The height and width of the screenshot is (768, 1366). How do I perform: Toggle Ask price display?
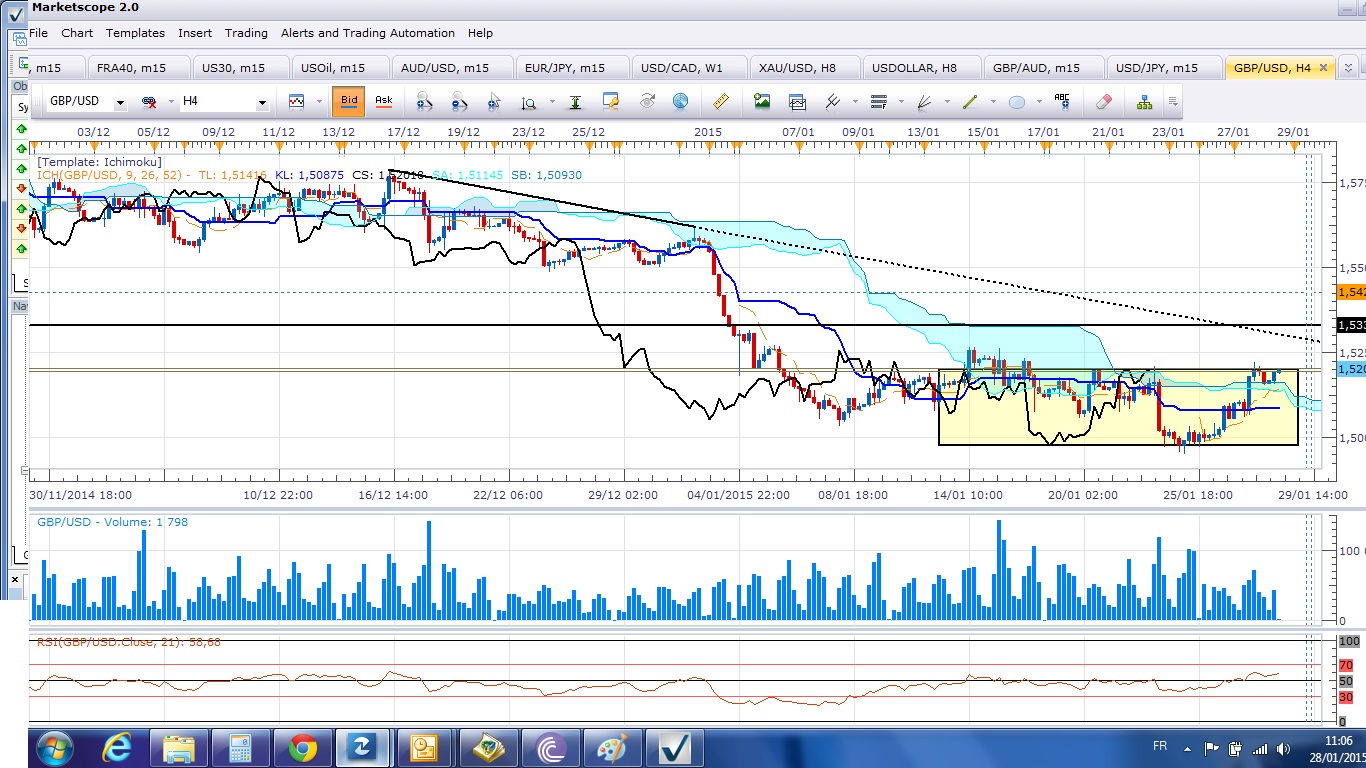pyautogui.click(x=383, y=101)
